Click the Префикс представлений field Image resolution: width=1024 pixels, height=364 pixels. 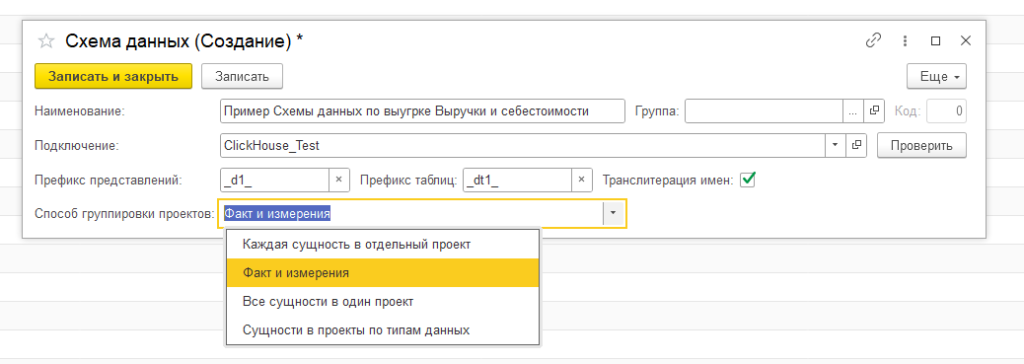[x=274, y=180]
